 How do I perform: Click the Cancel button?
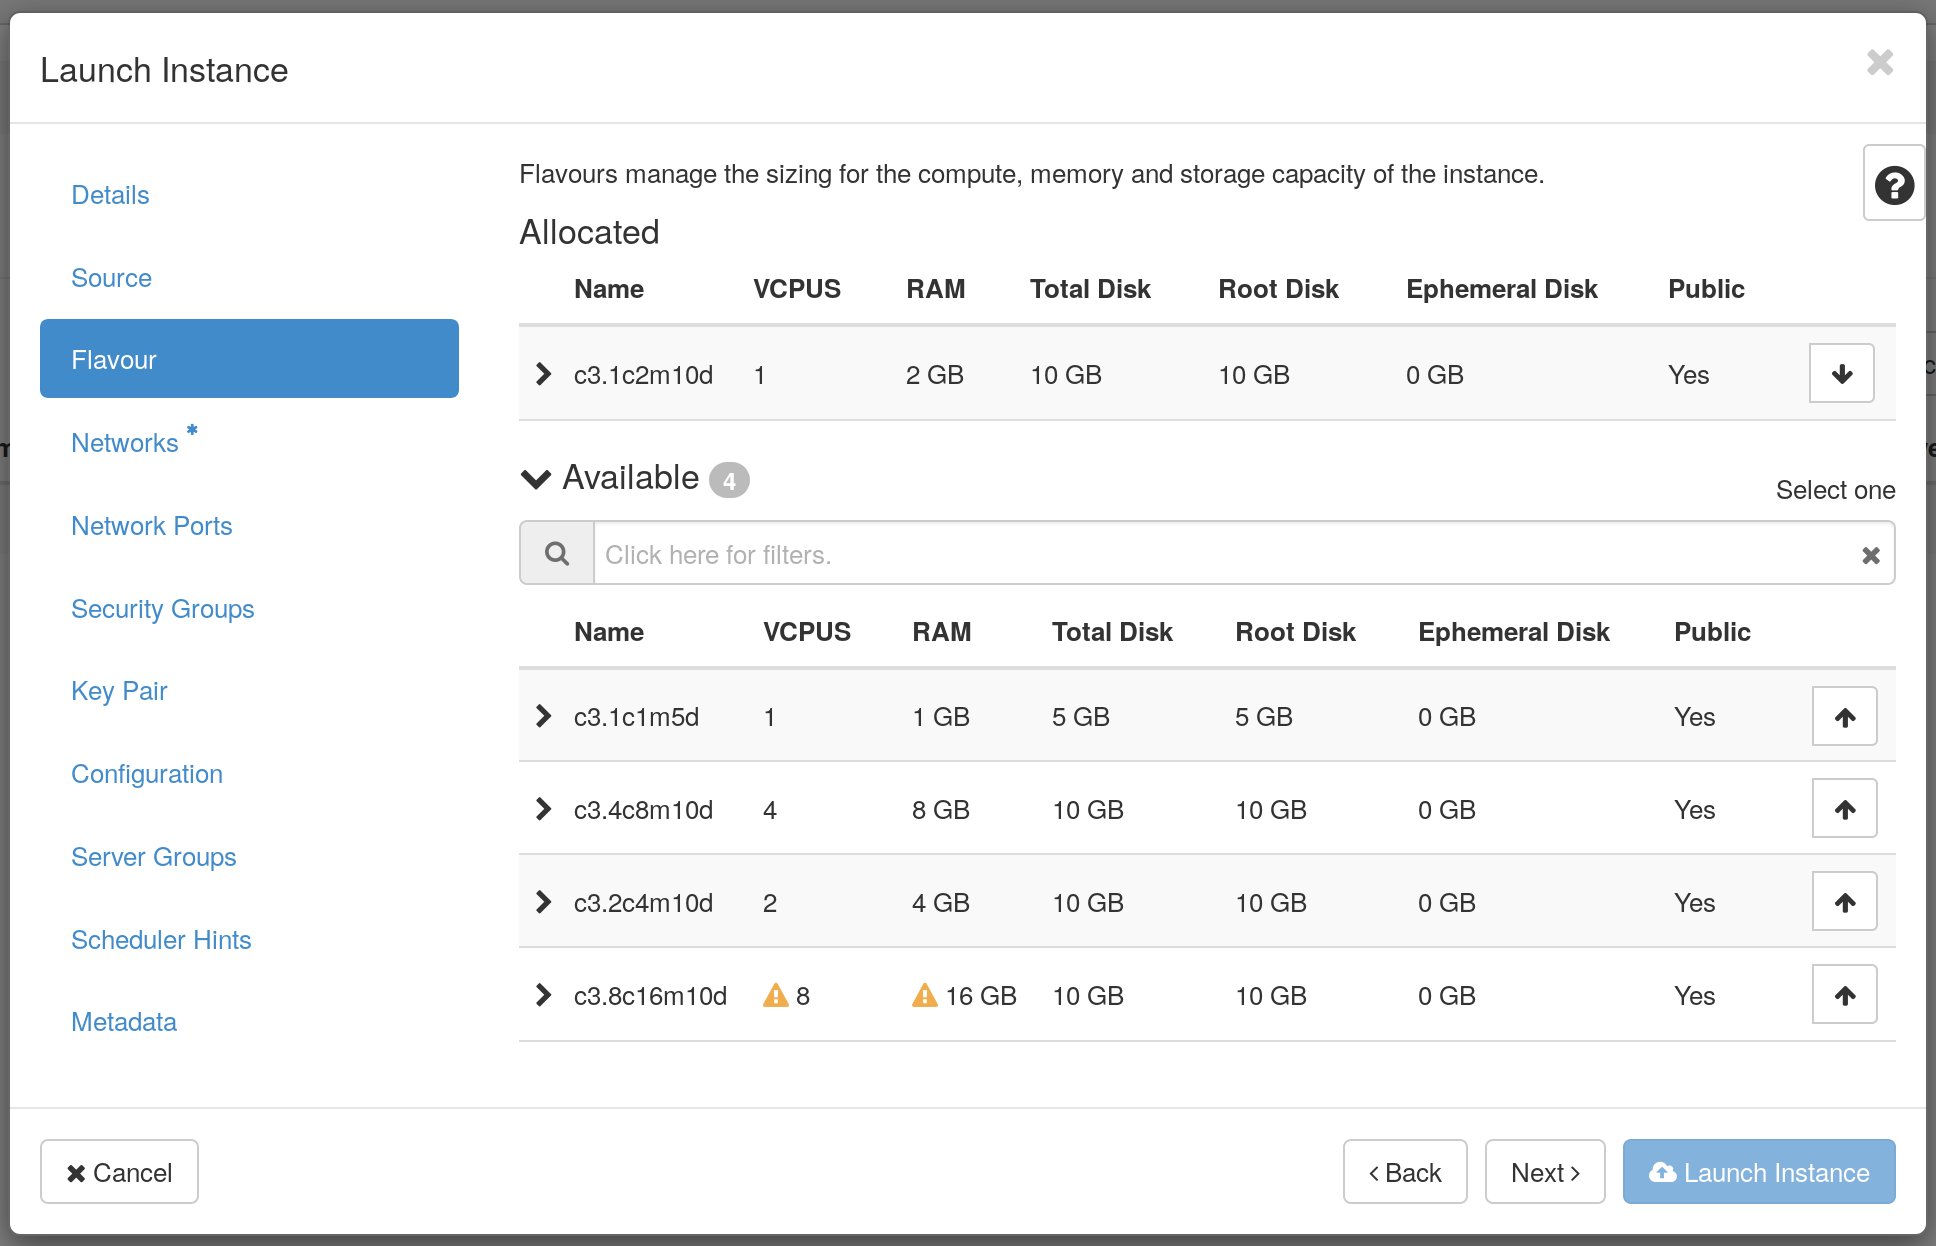pos(119,1172)
